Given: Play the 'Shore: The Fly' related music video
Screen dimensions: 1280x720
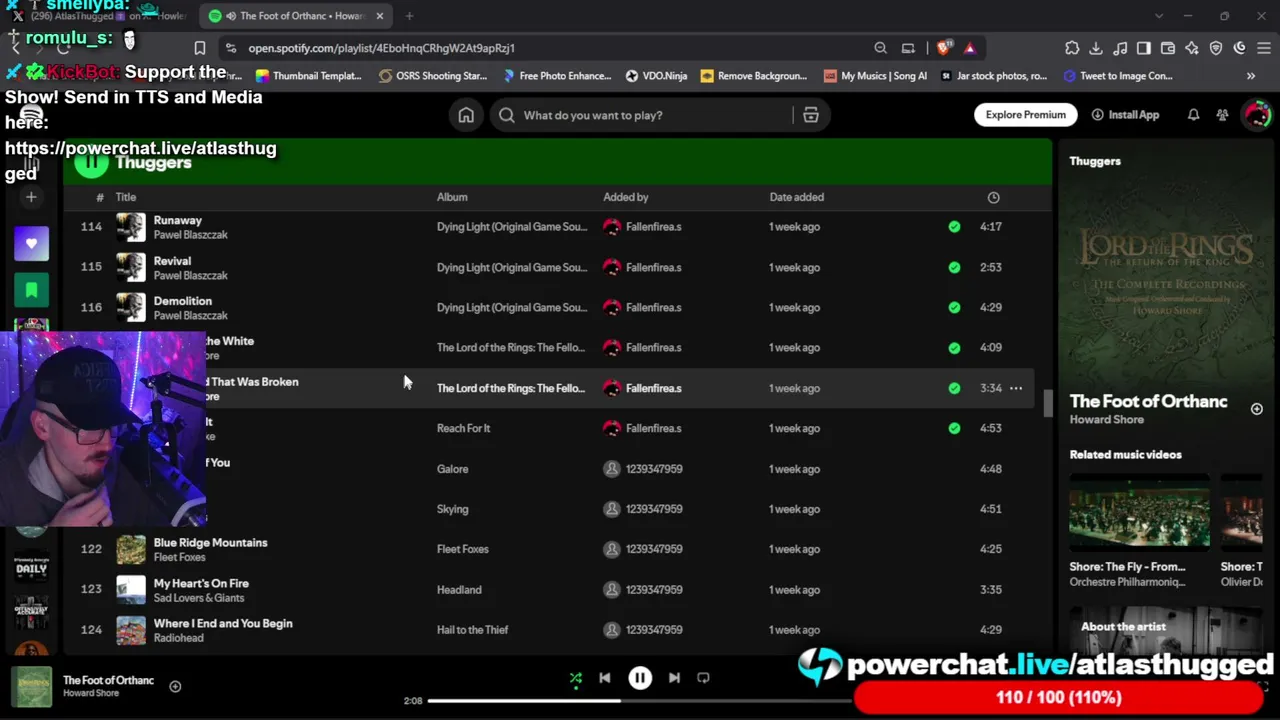Looking at the screenshot, I should [x=1139, y=512].
